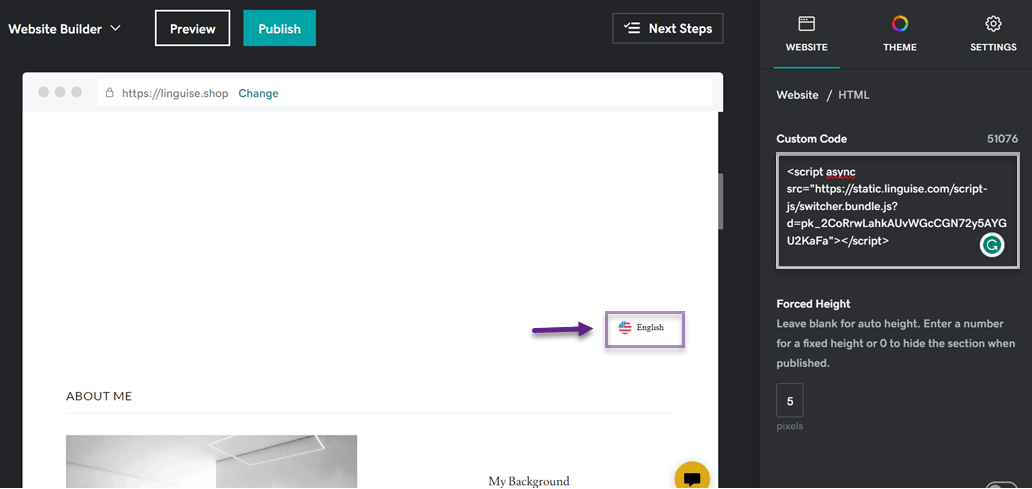Open the Next Steps checklist

[667, 28]
